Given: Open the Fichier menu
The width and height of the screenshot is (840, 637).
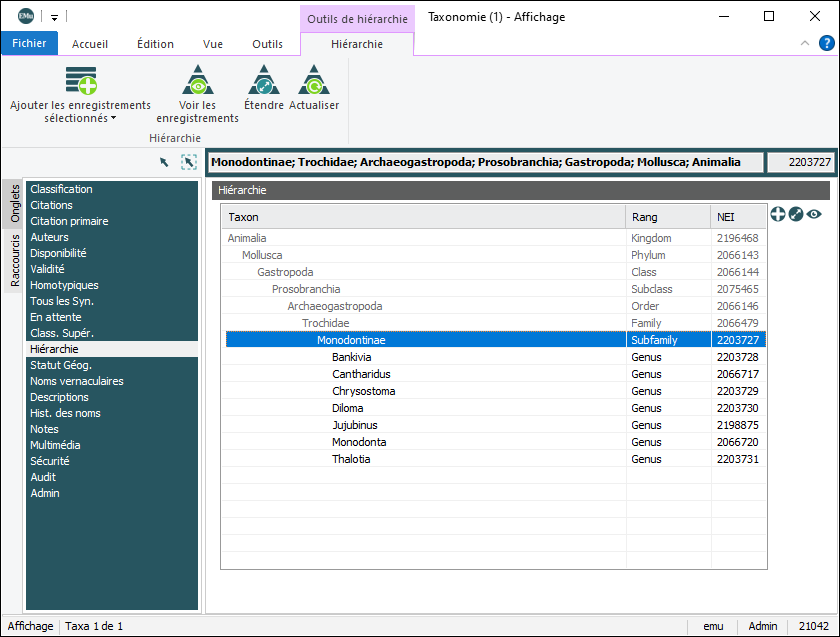Looking at the screenshot, I should tap(29, 44).
